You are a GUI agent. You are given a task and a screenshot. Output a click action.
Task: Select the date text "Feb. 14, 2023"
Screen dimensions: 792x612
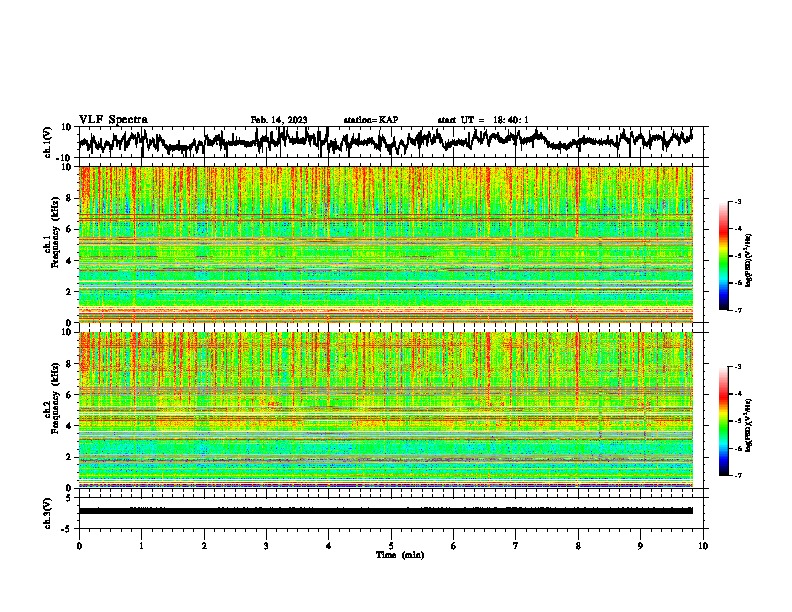279,120
